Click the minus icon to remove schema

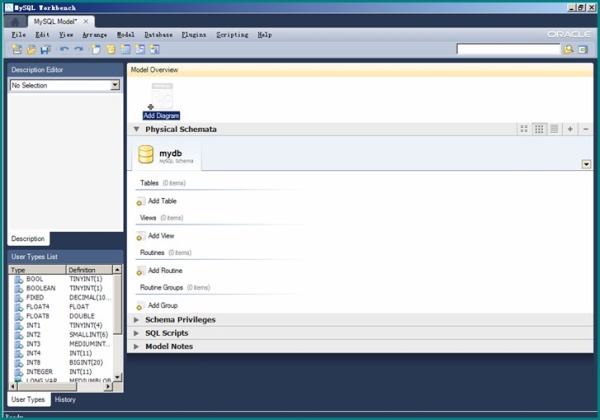click(x=585, y=129)
